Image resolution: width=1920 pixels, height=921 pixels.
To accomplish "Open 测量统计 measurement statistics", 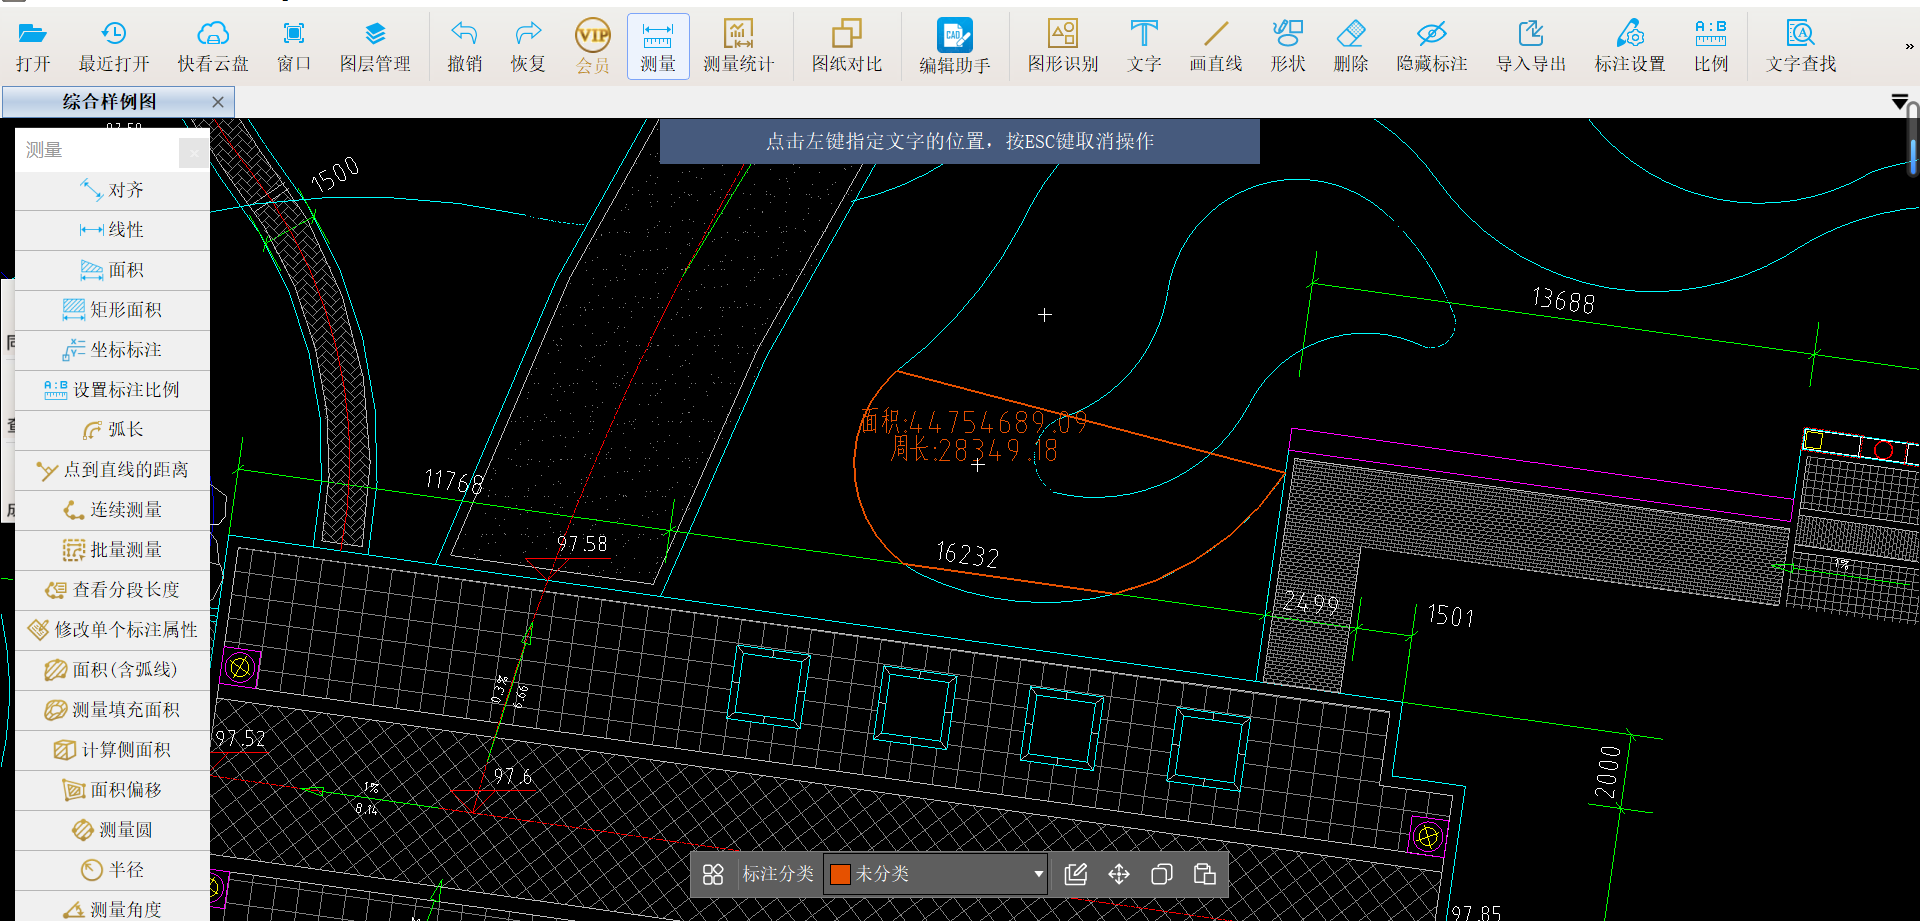I will tap(739, 47).
